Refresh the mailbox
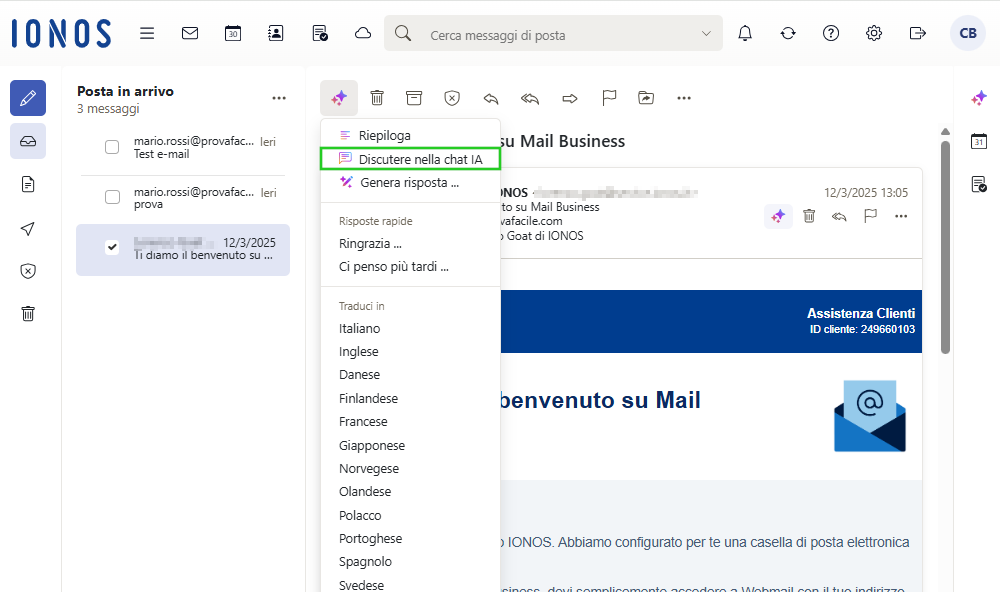 pos(787,33)
